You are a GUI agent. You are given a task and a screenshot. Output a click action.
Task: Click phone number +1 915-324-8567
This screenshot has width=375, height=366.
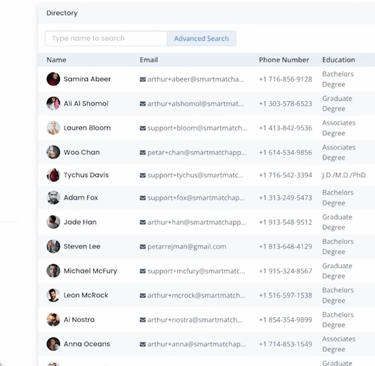click(286, 271)
